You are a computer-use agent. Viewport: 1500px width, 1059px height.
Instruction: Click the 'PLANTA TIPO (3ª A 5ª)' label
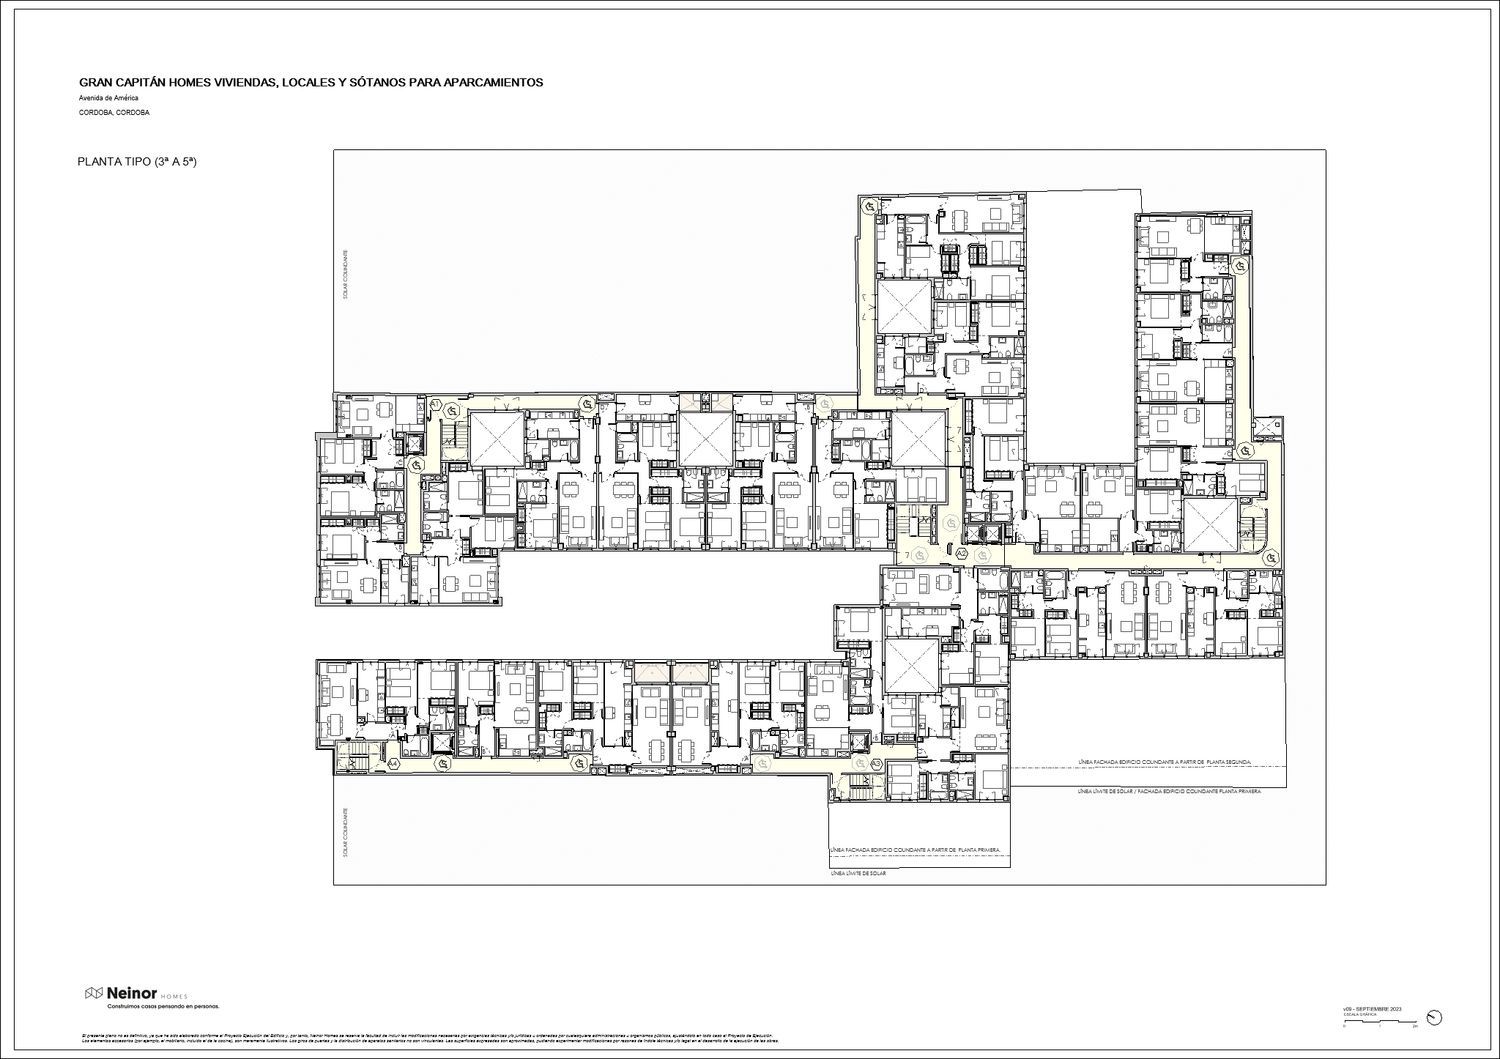pyautogui.click(x=134, y=161)
